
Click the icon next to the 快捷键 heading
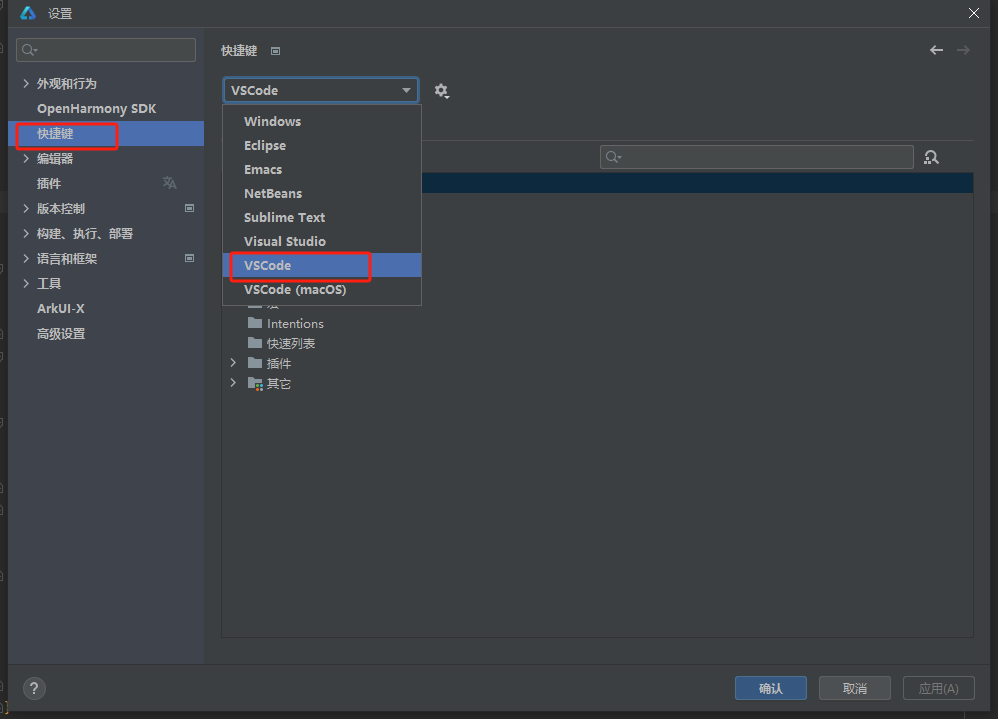click(x=276, y=51)
